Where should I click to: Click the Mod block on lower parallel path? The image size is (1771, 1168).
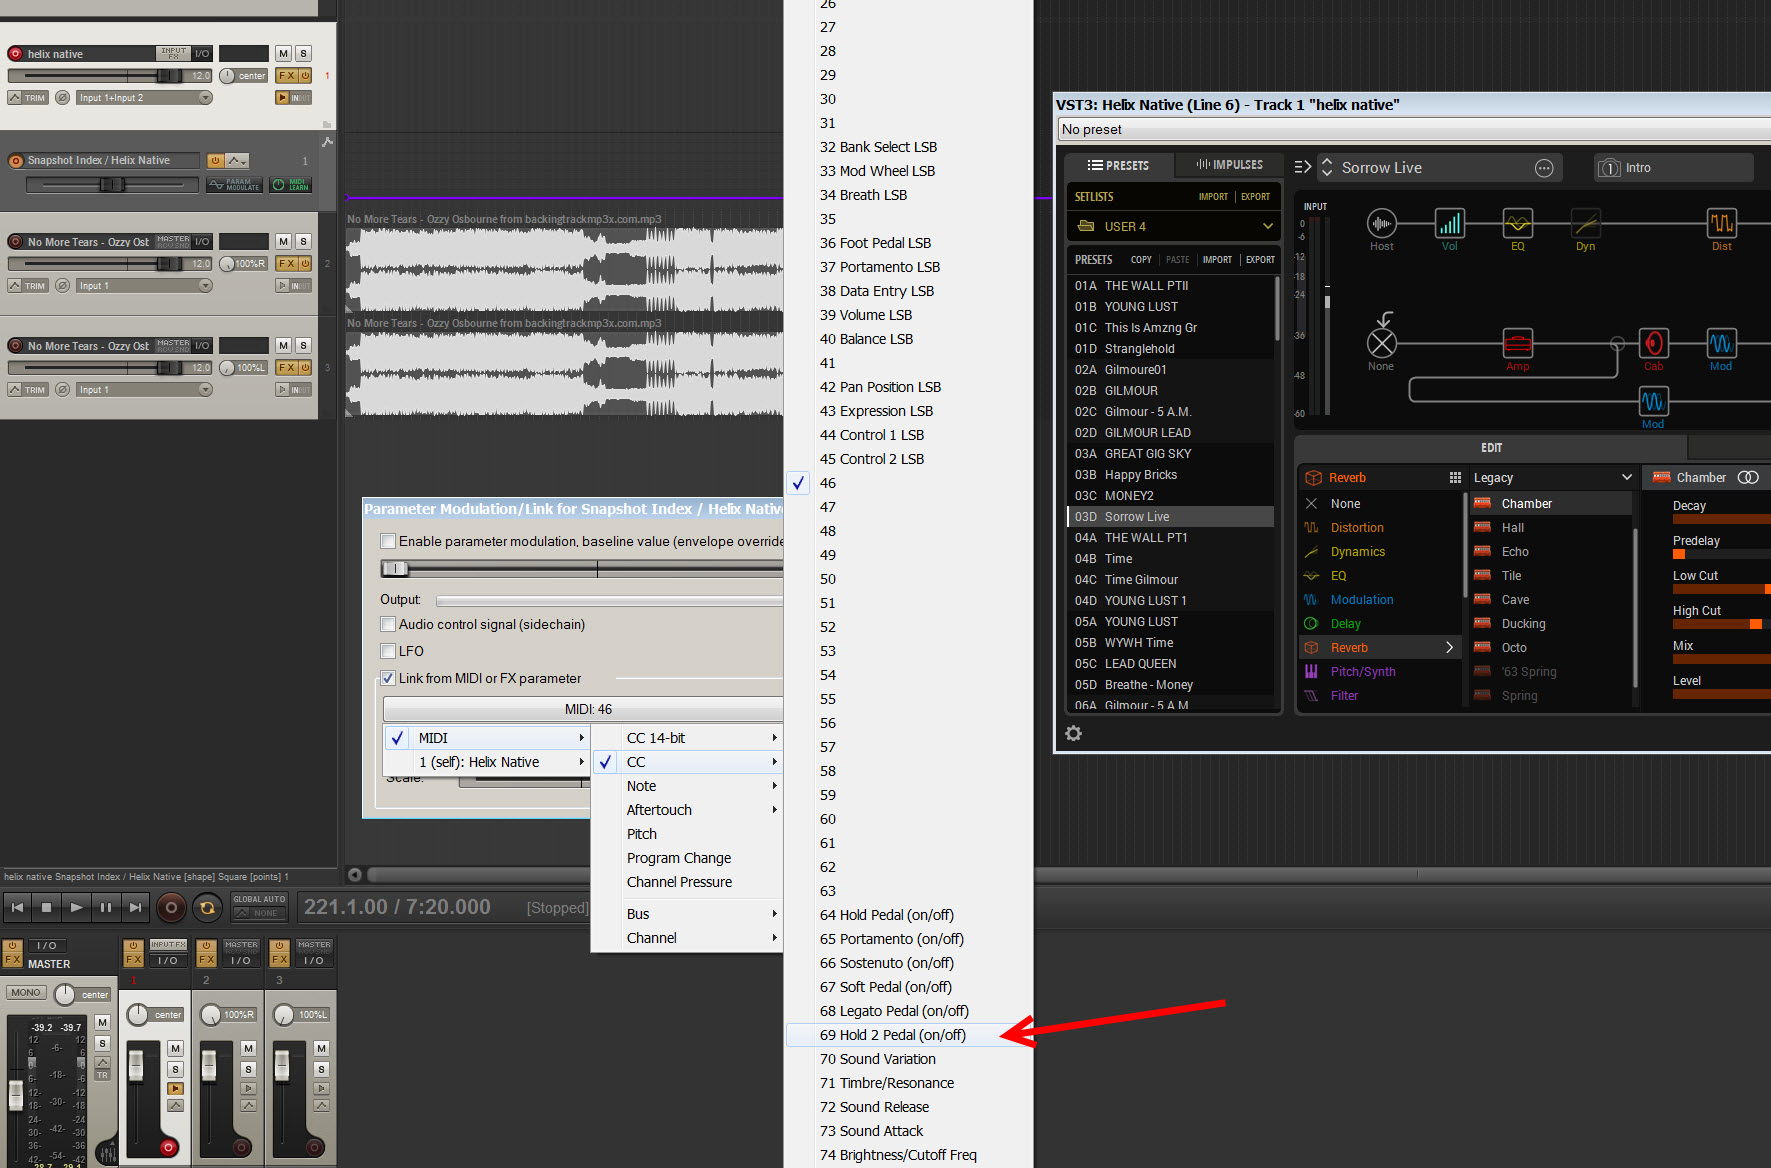(1653, 401)
